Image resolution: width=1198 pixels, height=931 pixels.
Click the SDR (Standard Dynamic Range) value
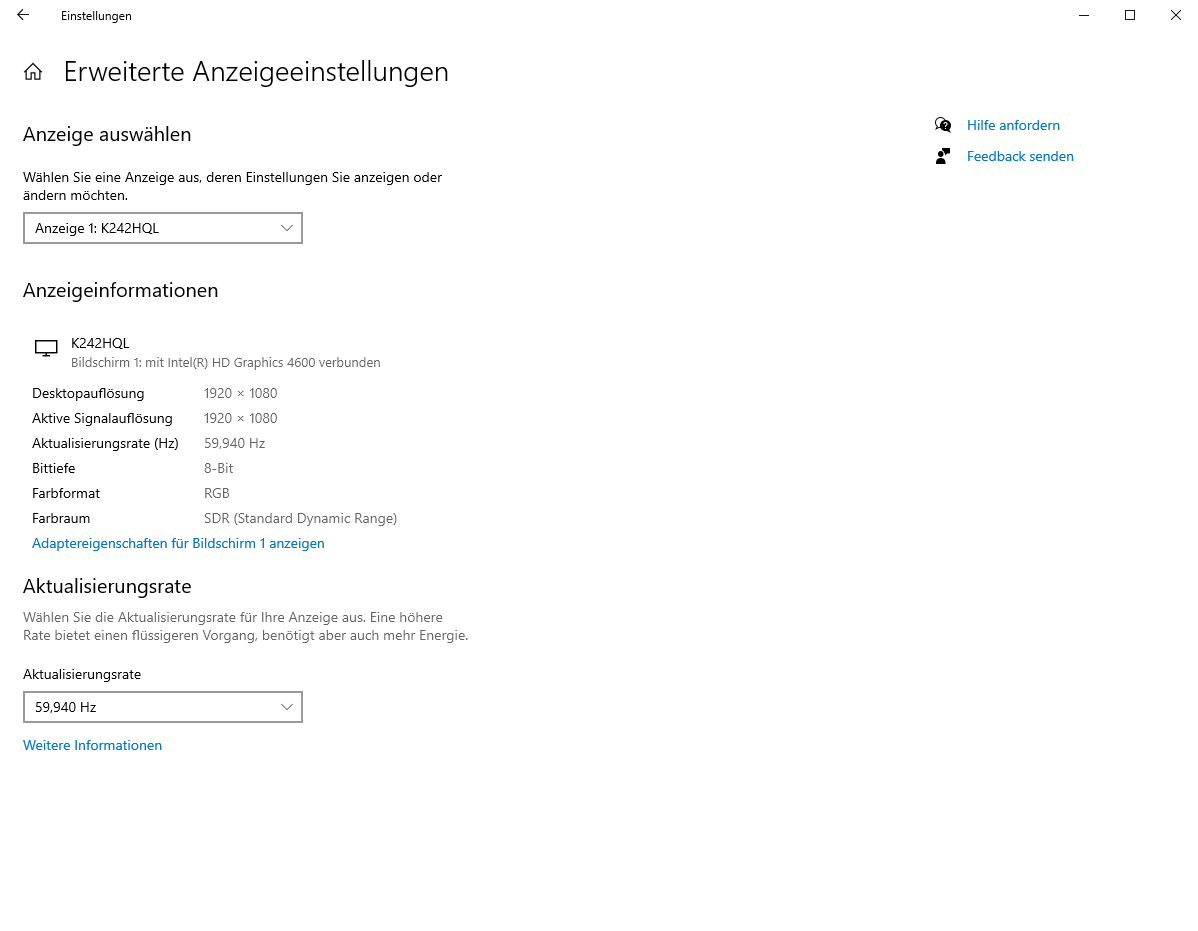point(300,519)
